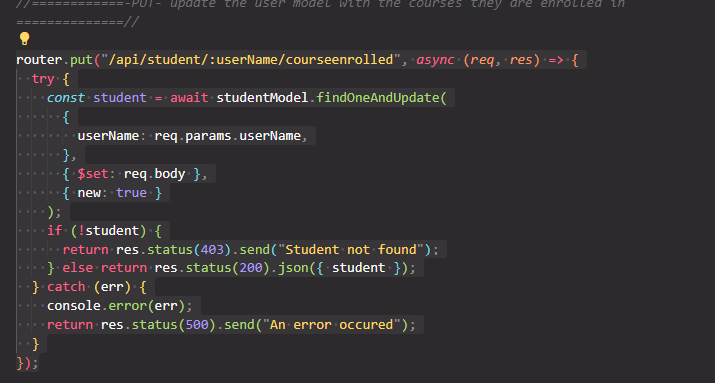Screen dimensions: 715x383
Task: Click the else keyword
Action: point(78,268)
